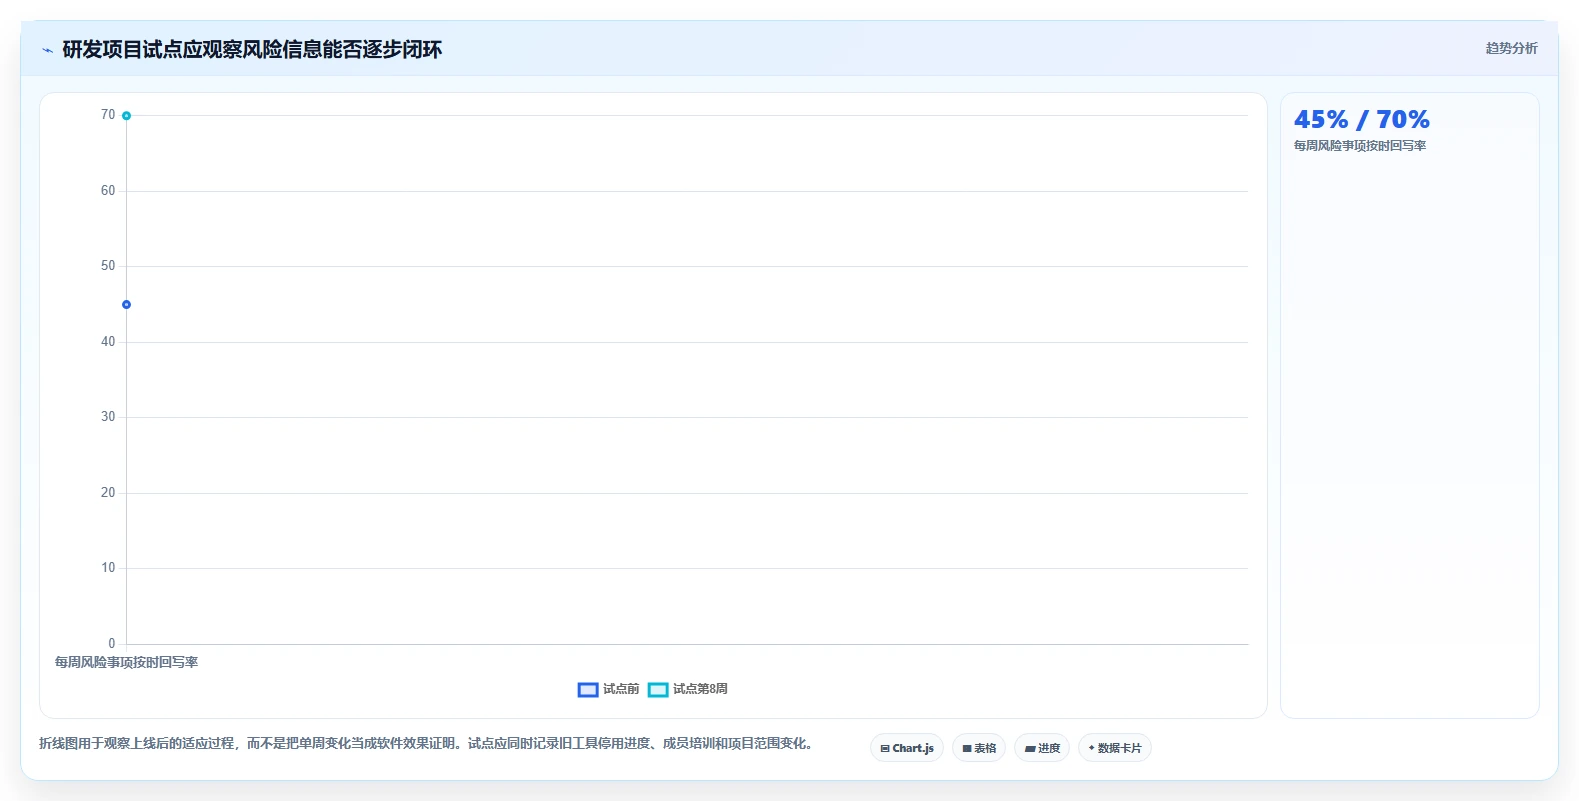The height and width of the screenshot is (801, 1579).
Task: Click the footnote text starting 折线图用于观察
Action: point(427,743)
